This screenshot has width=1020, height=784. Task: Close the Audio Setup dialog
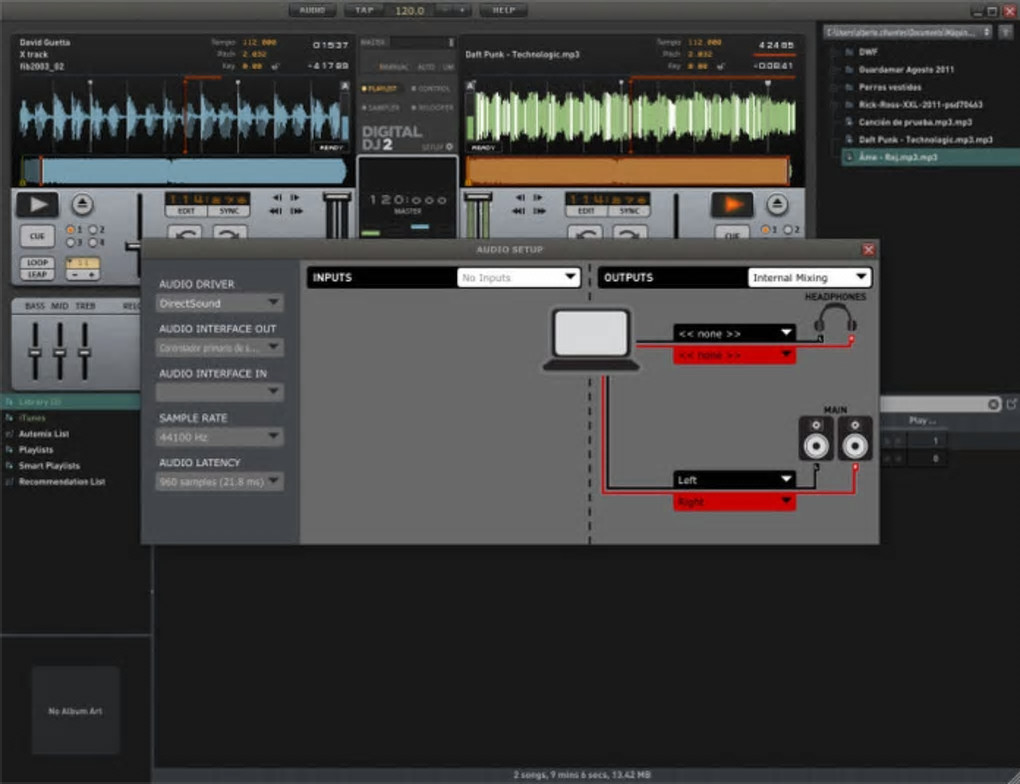point(868,249)
